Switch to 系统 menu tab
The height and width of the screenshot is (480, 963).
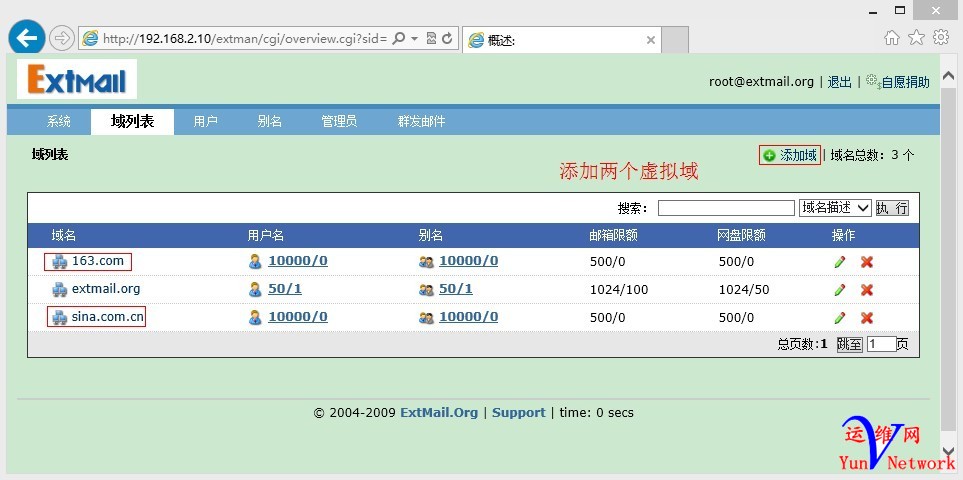point(59,122)
